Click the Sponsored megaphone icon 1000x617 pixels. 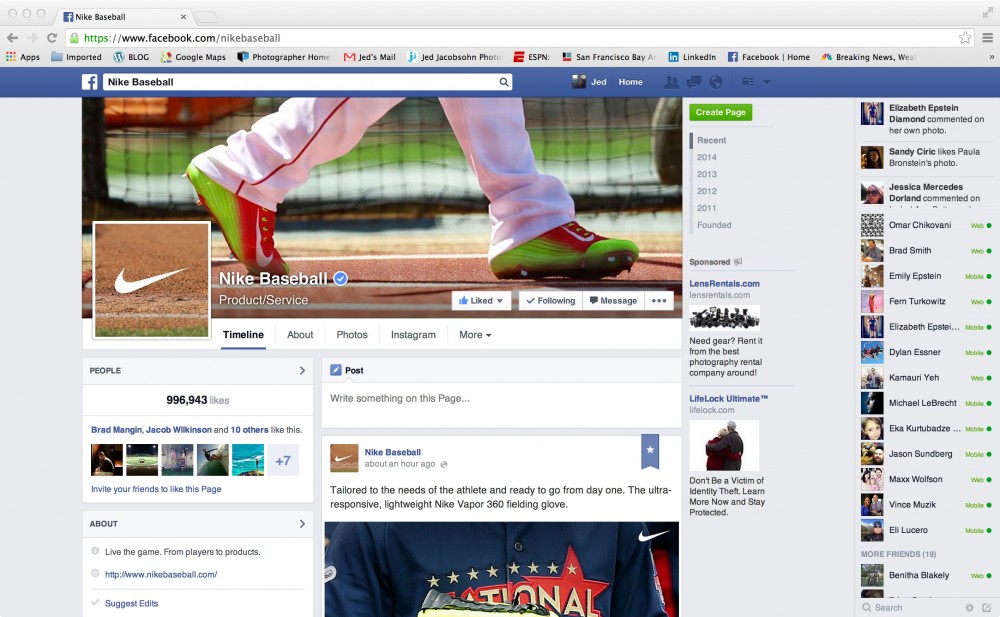pos(738,262)
